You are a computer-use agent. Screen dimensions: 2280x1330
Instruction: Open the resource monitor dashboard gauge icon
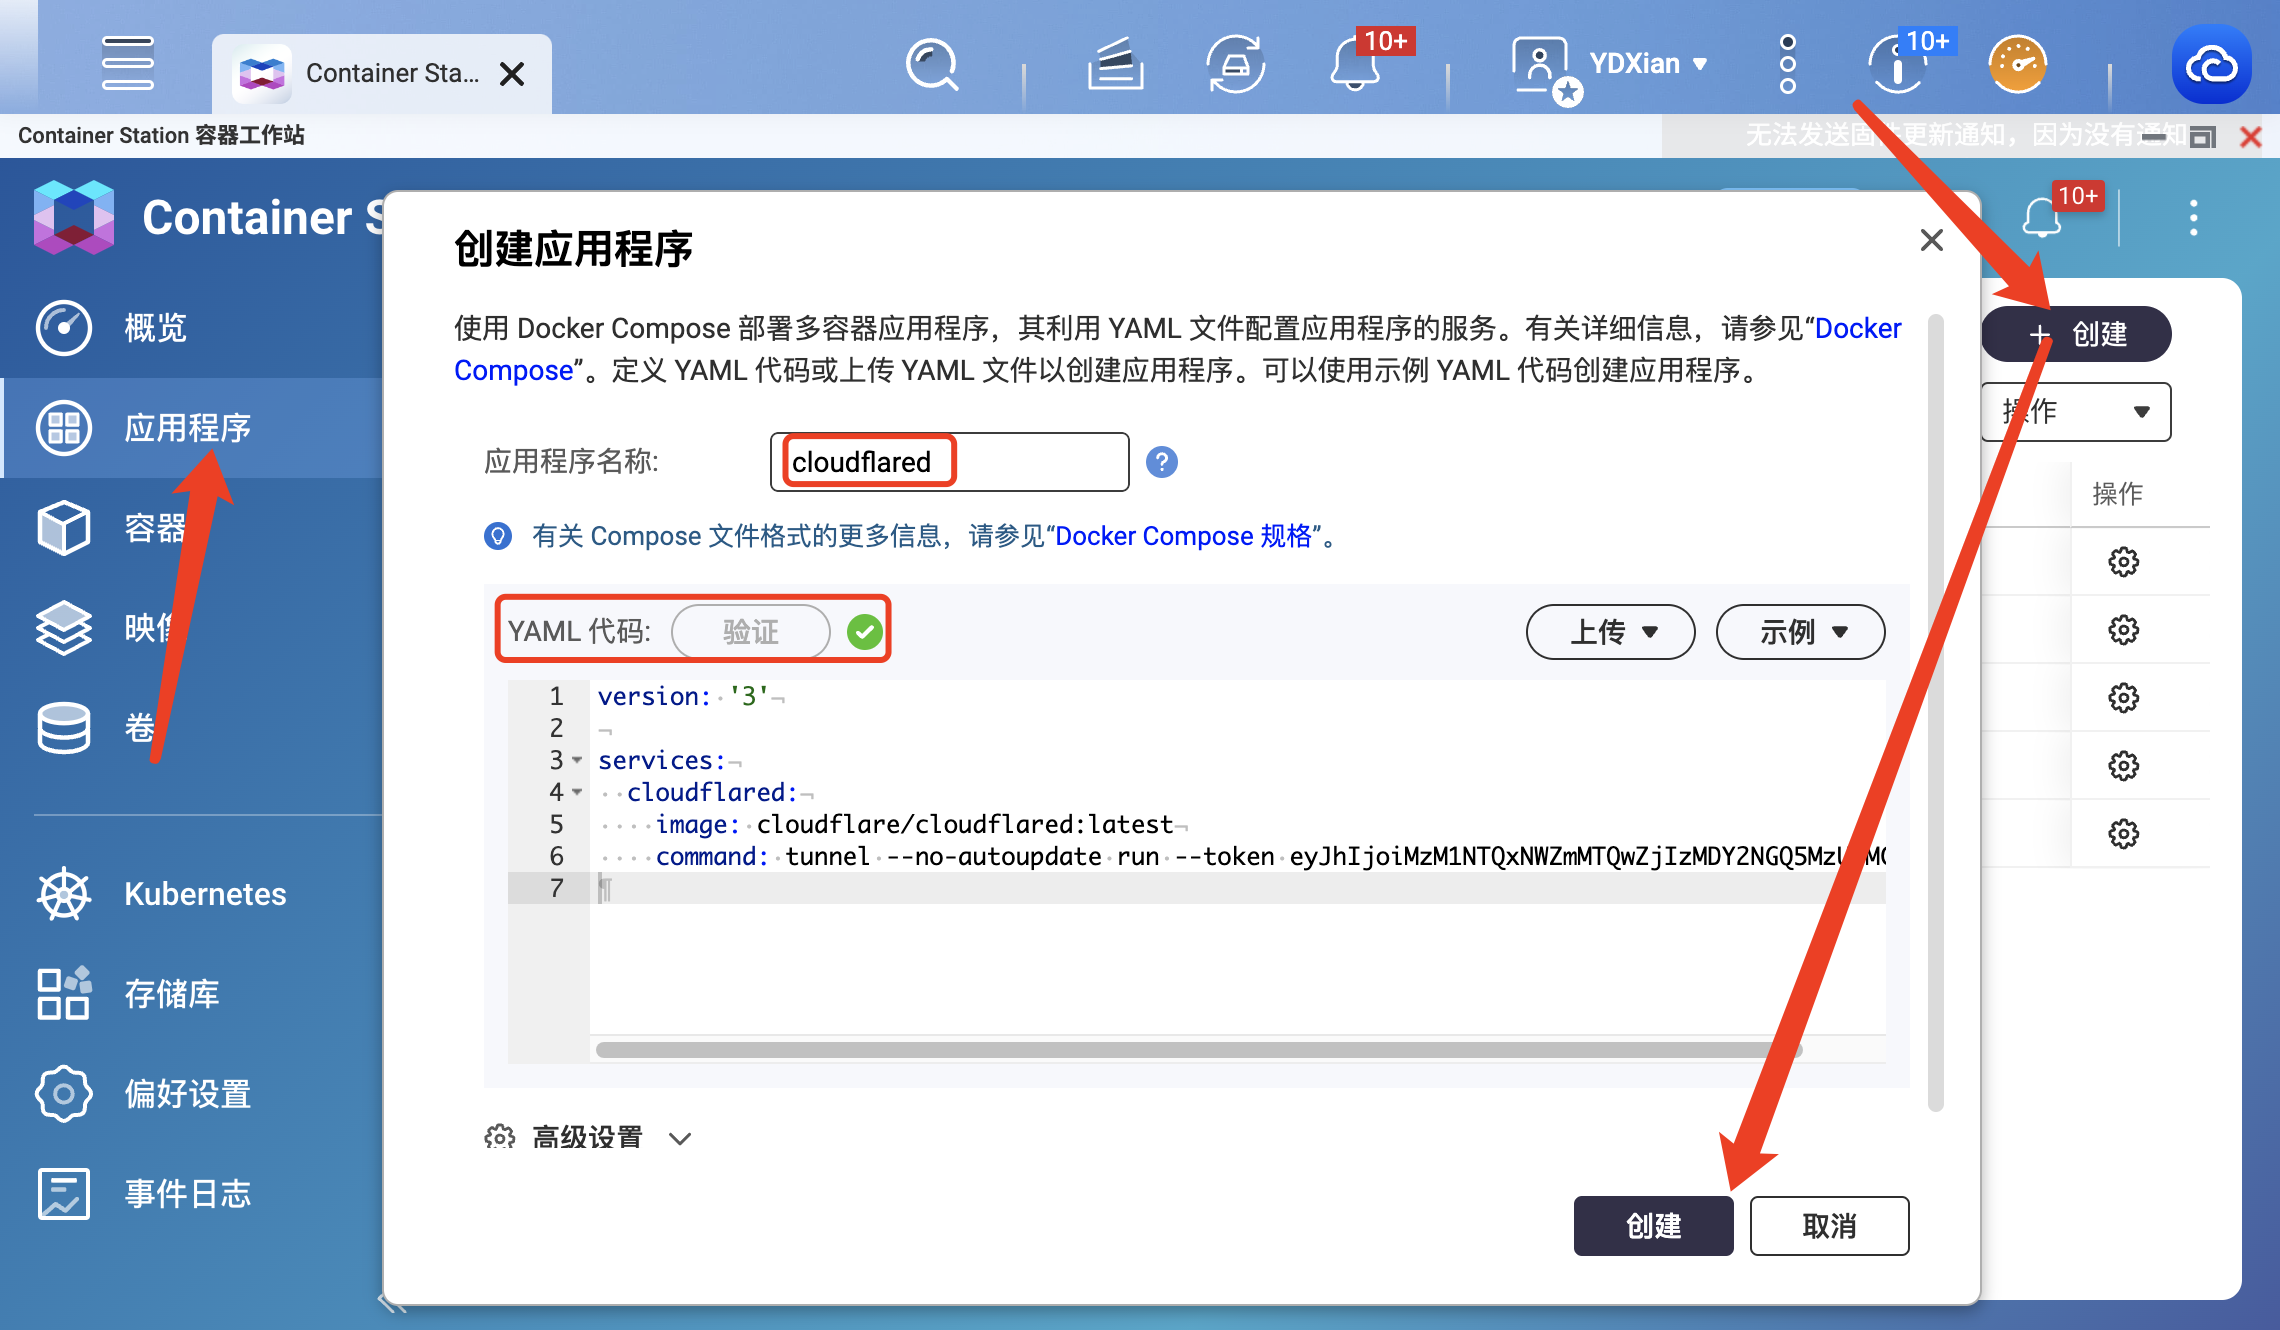point(2017,65)
